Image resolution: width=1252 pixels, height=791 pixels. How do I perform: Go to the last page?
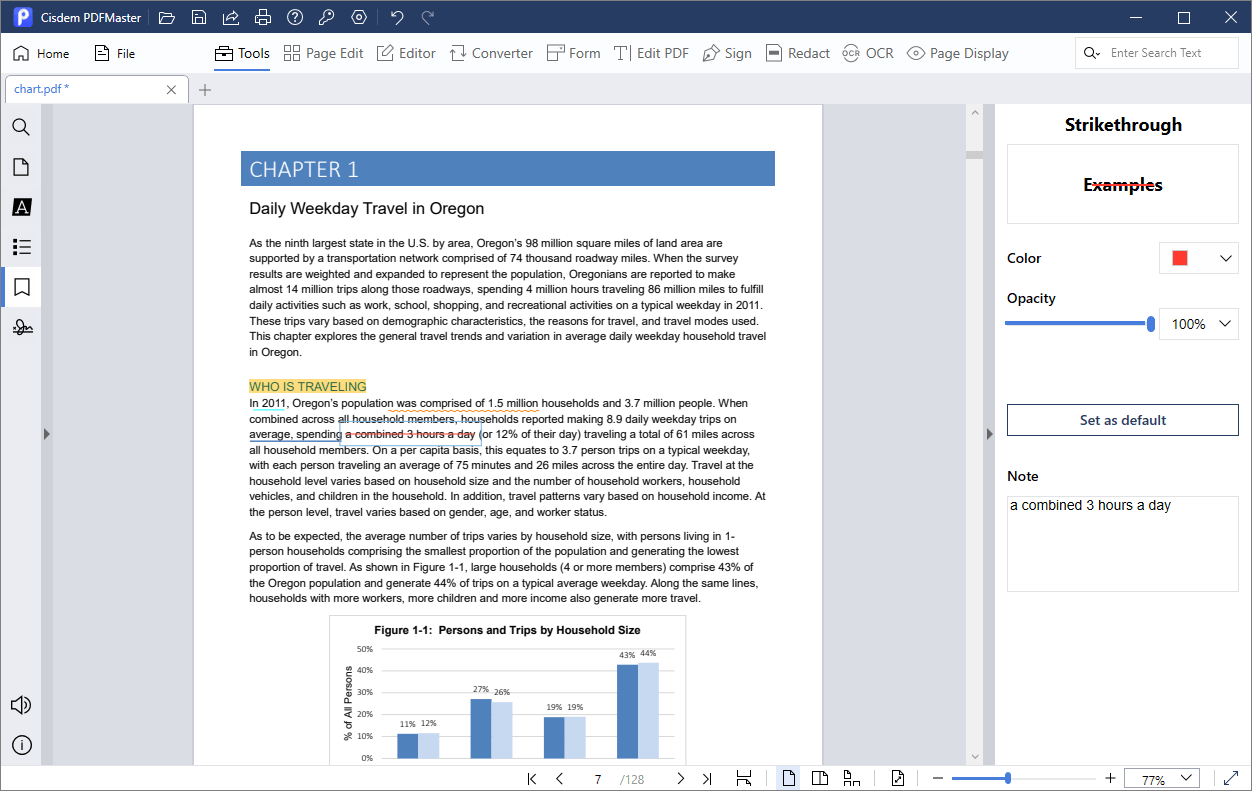click(707, 779)
